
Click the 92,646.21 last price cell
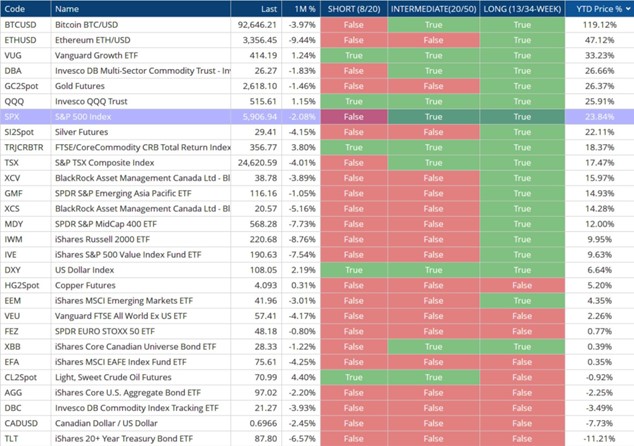pyautogui.click(x=256, y=25)
